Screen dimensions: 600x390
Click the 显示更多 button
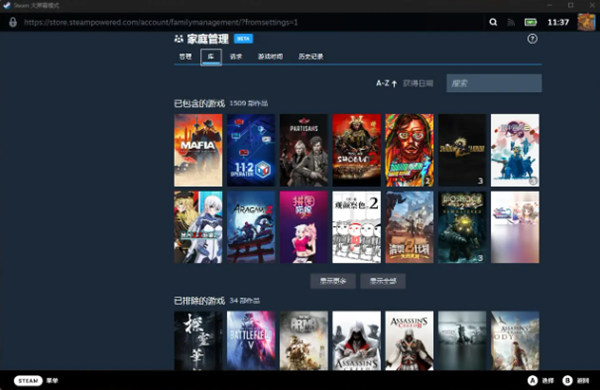[x=333, y=281]
